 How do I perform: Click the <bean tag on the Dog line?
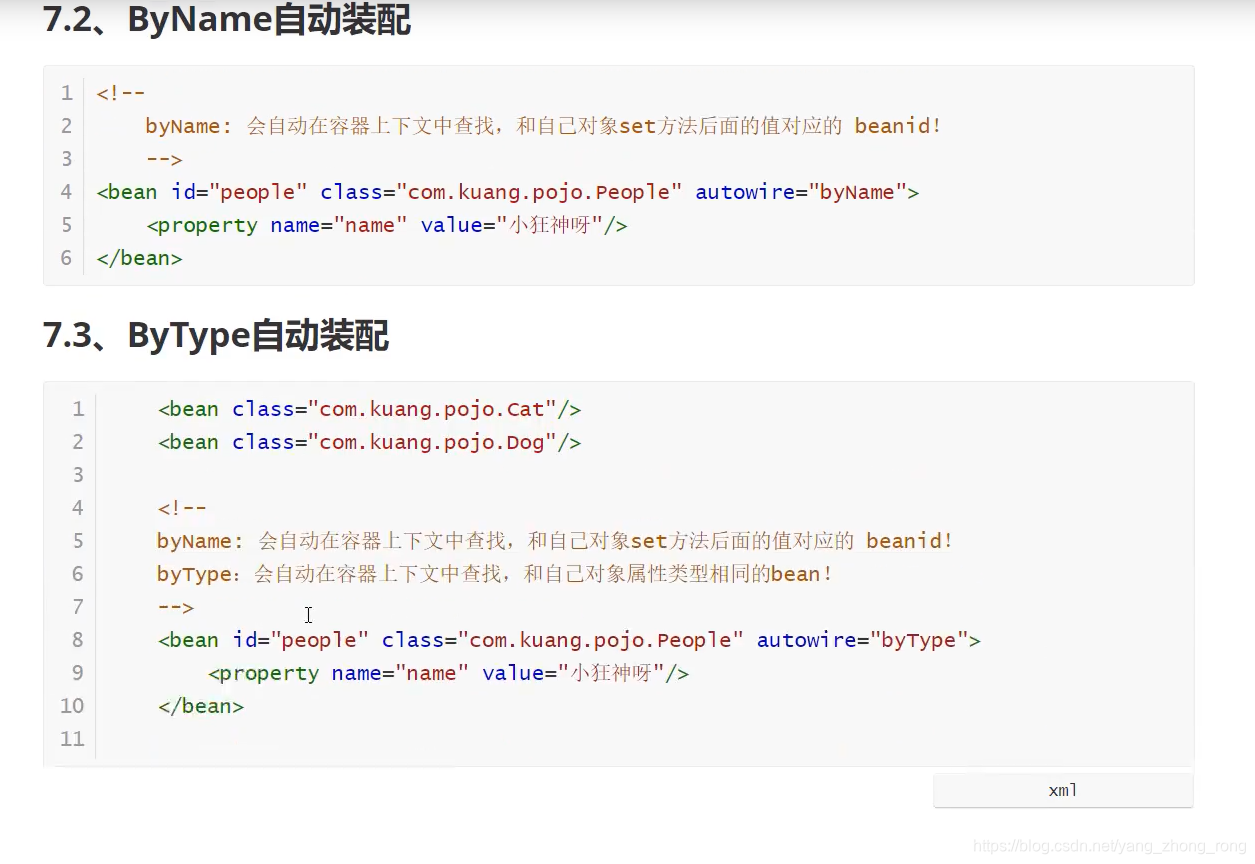pyautogui.click(x=188, y=442)
